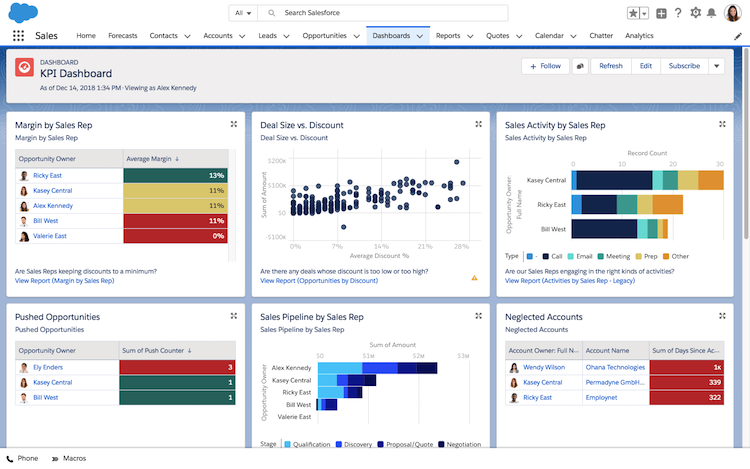Open Phone in the utility bar
Viewport: 750px width, 469px height.
pos(22,458)
